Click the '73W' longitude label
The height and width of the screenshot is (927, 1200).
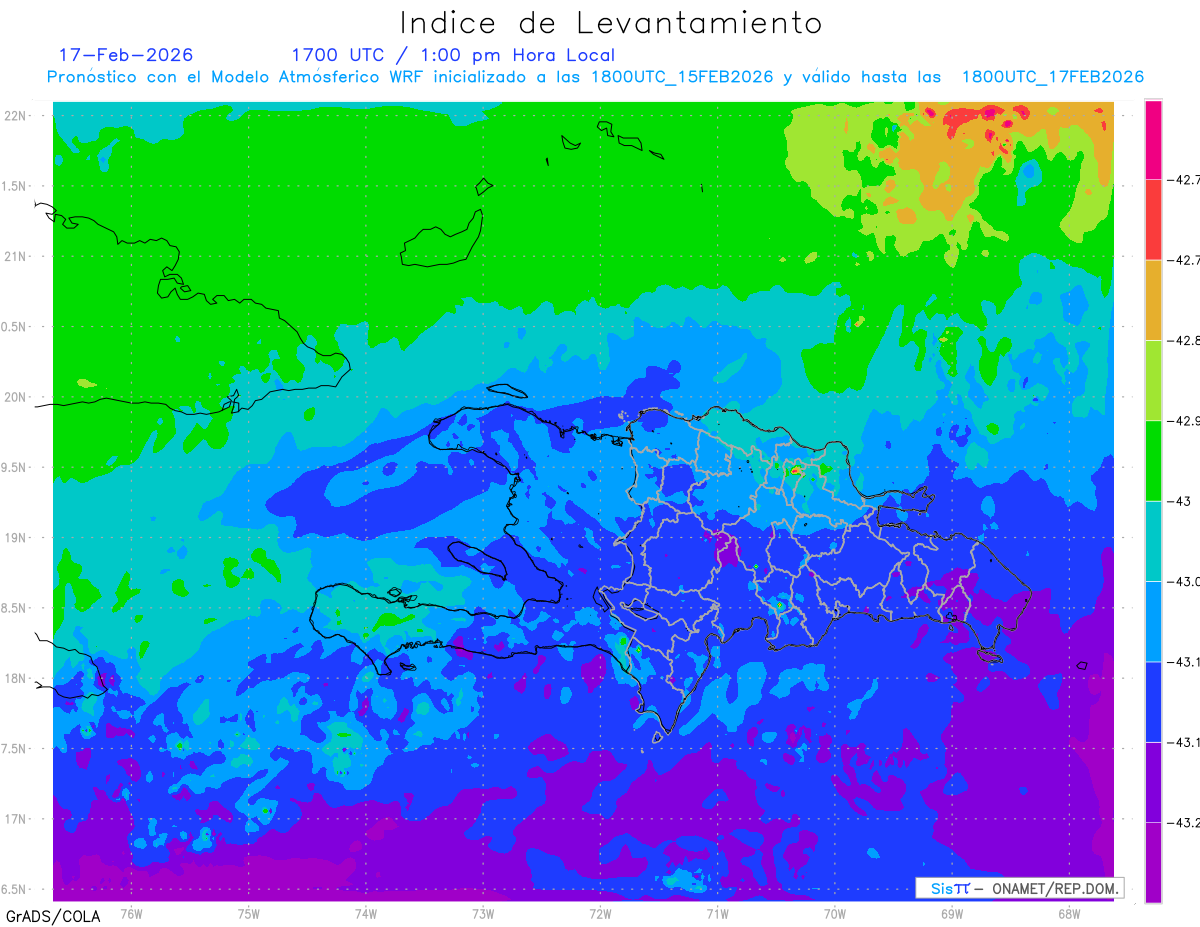pos(483,914)
